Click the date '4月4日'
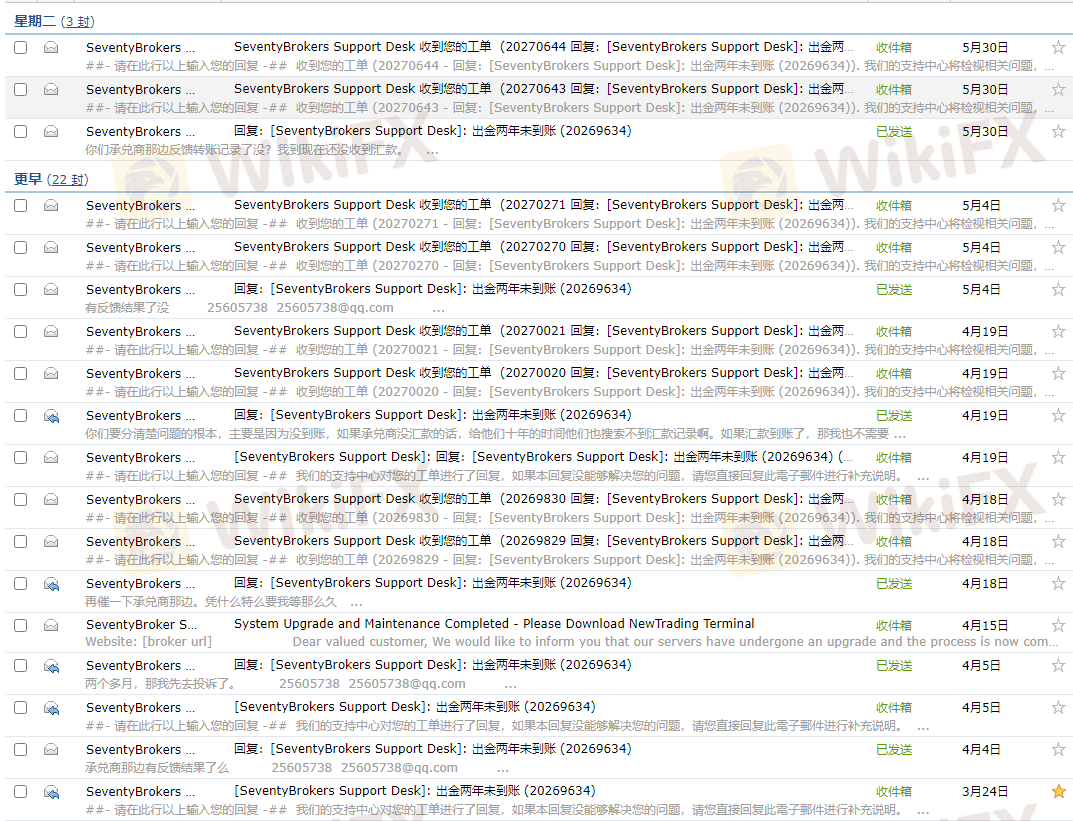This screenshot has height=821, width=1073. [x=981, y=749]
